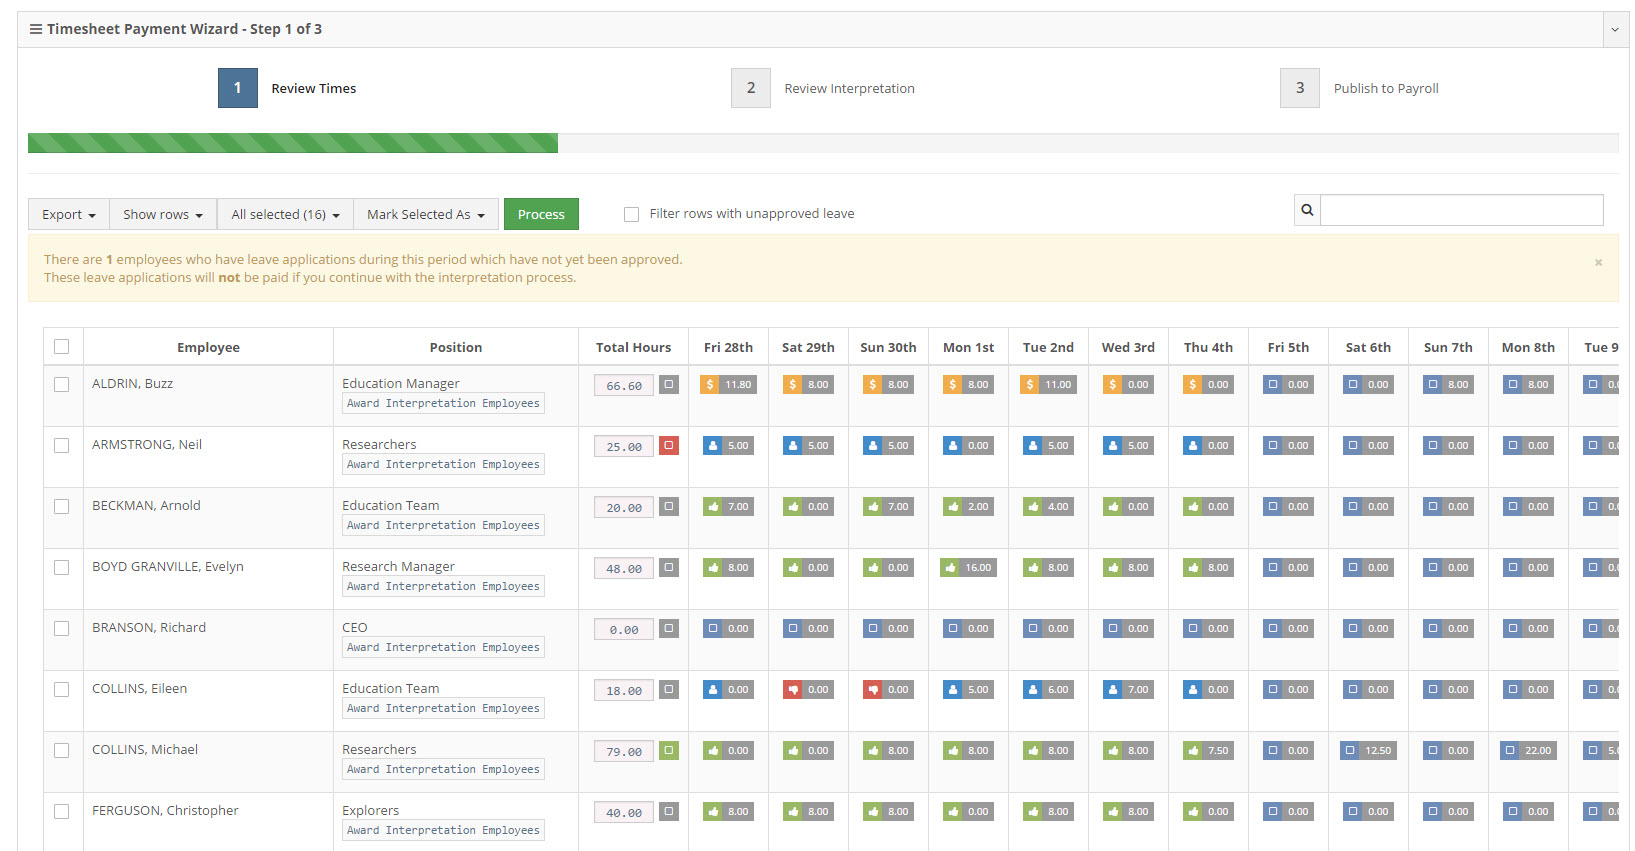The image size is (1635, 851).
Task: Click Armstrong's blue person icon for Wed 3rd
Action: tap(1113, 445)
